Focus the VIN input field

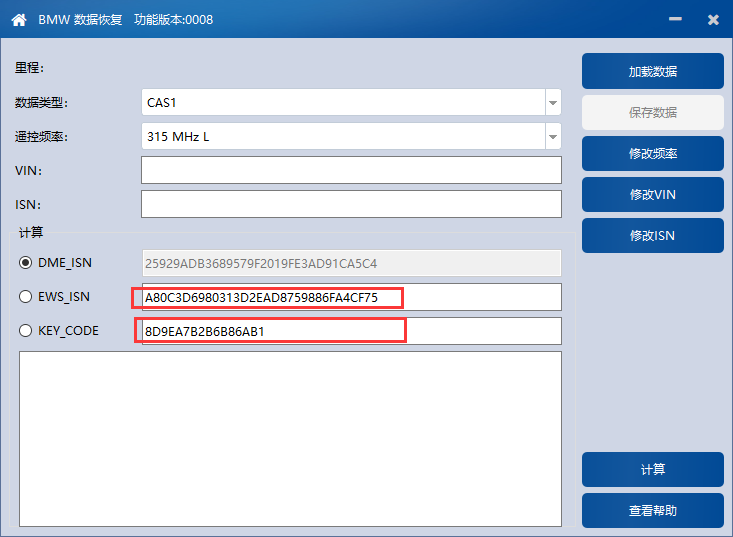tap(351, 170)
